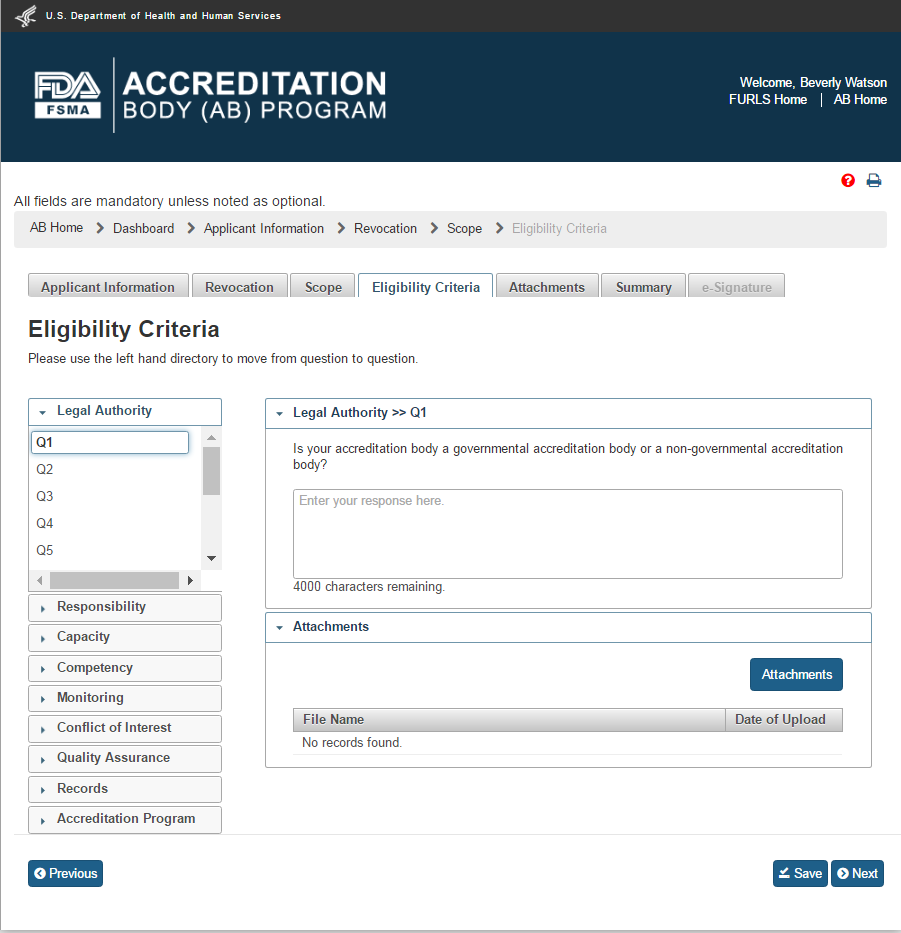
Task: Follow the FURLS Home link
Action: 768,100
